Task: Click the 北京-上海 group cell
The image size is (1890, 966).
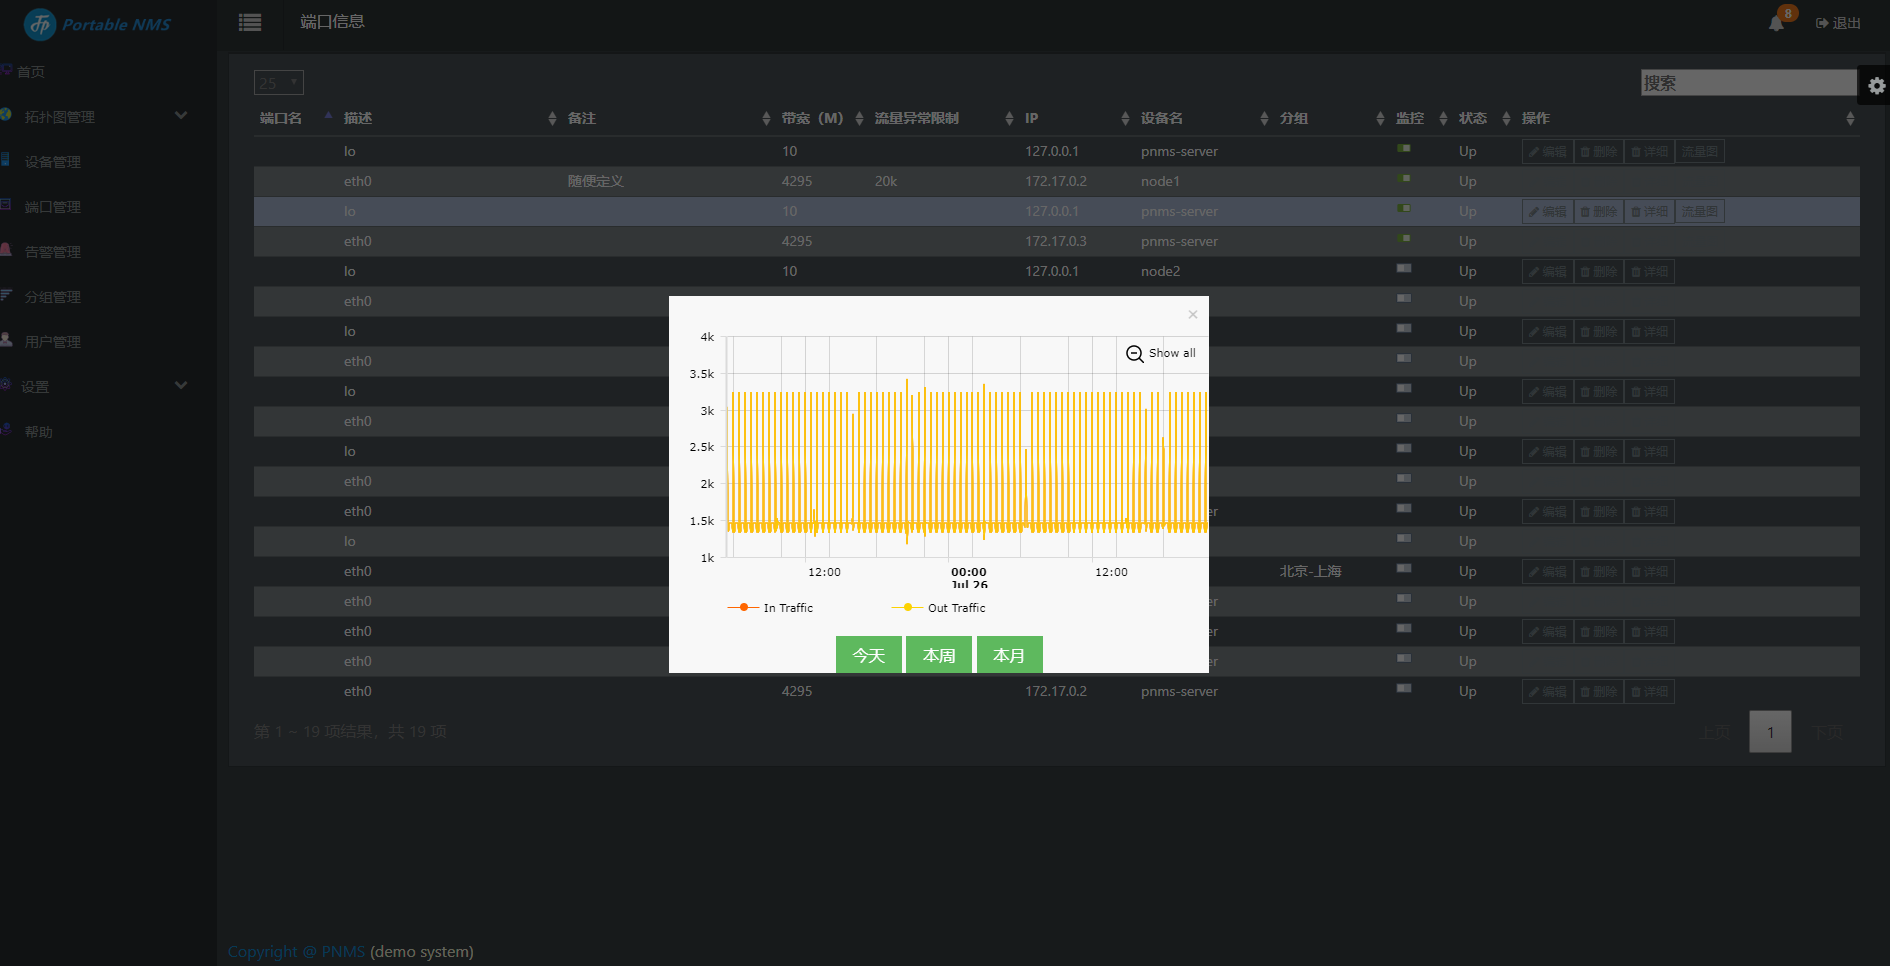Action: pos(1310,572)
